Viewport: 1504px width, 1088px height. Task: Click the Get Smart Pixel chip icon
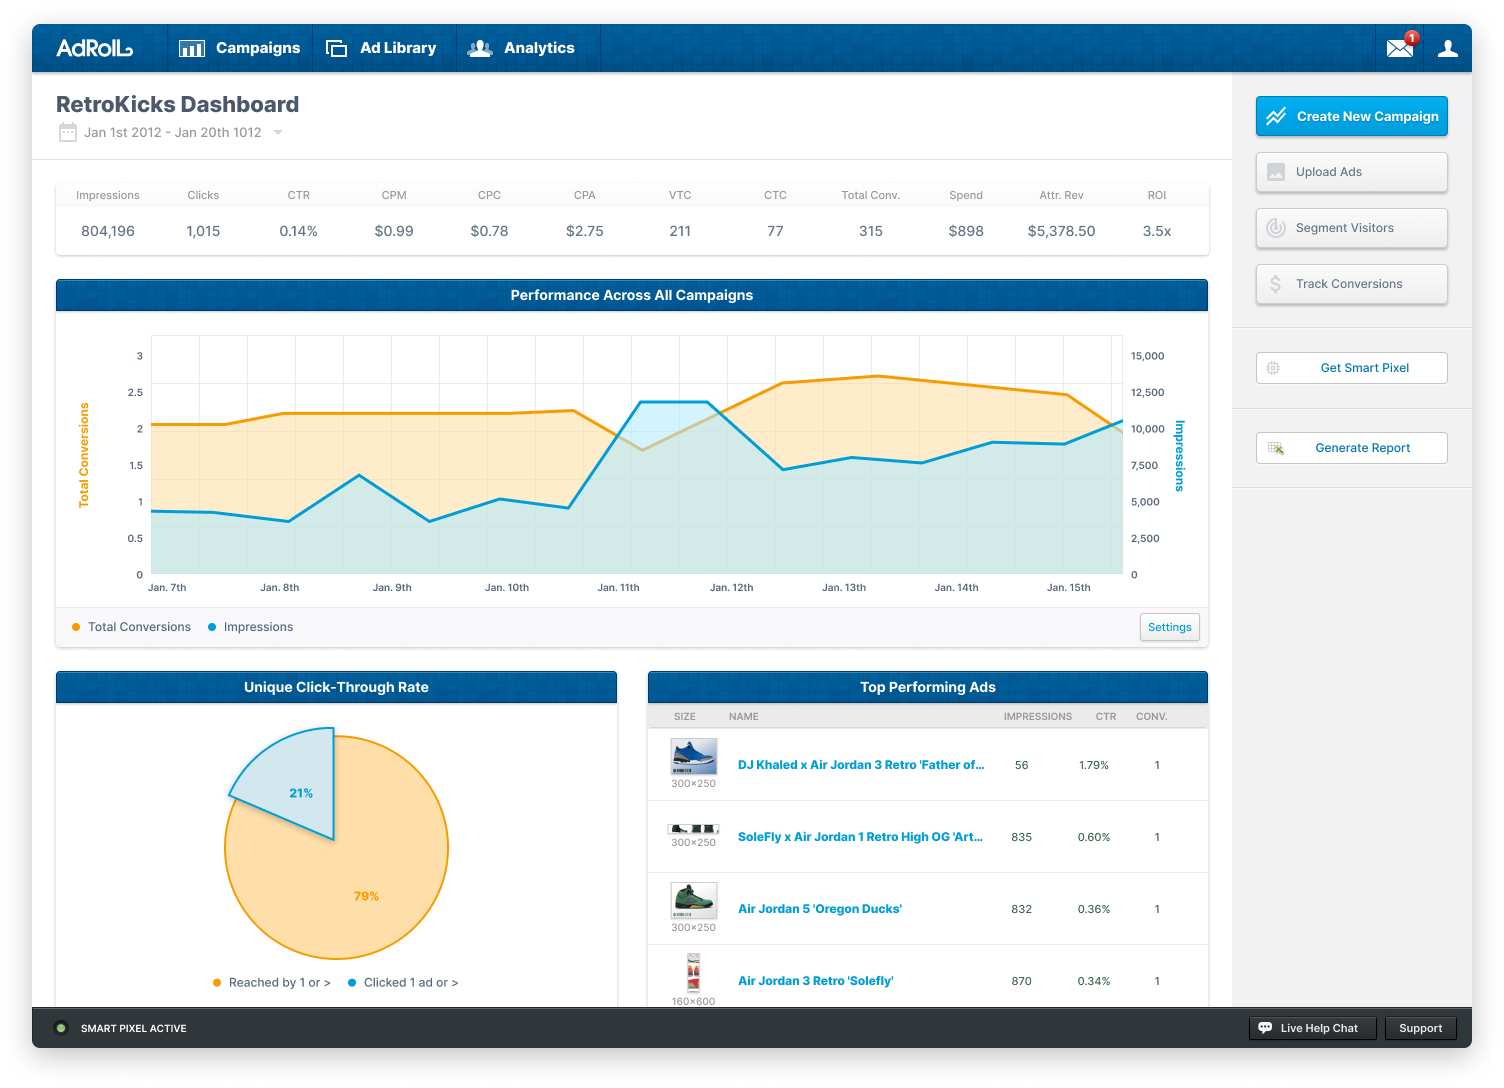(1273, 368)
